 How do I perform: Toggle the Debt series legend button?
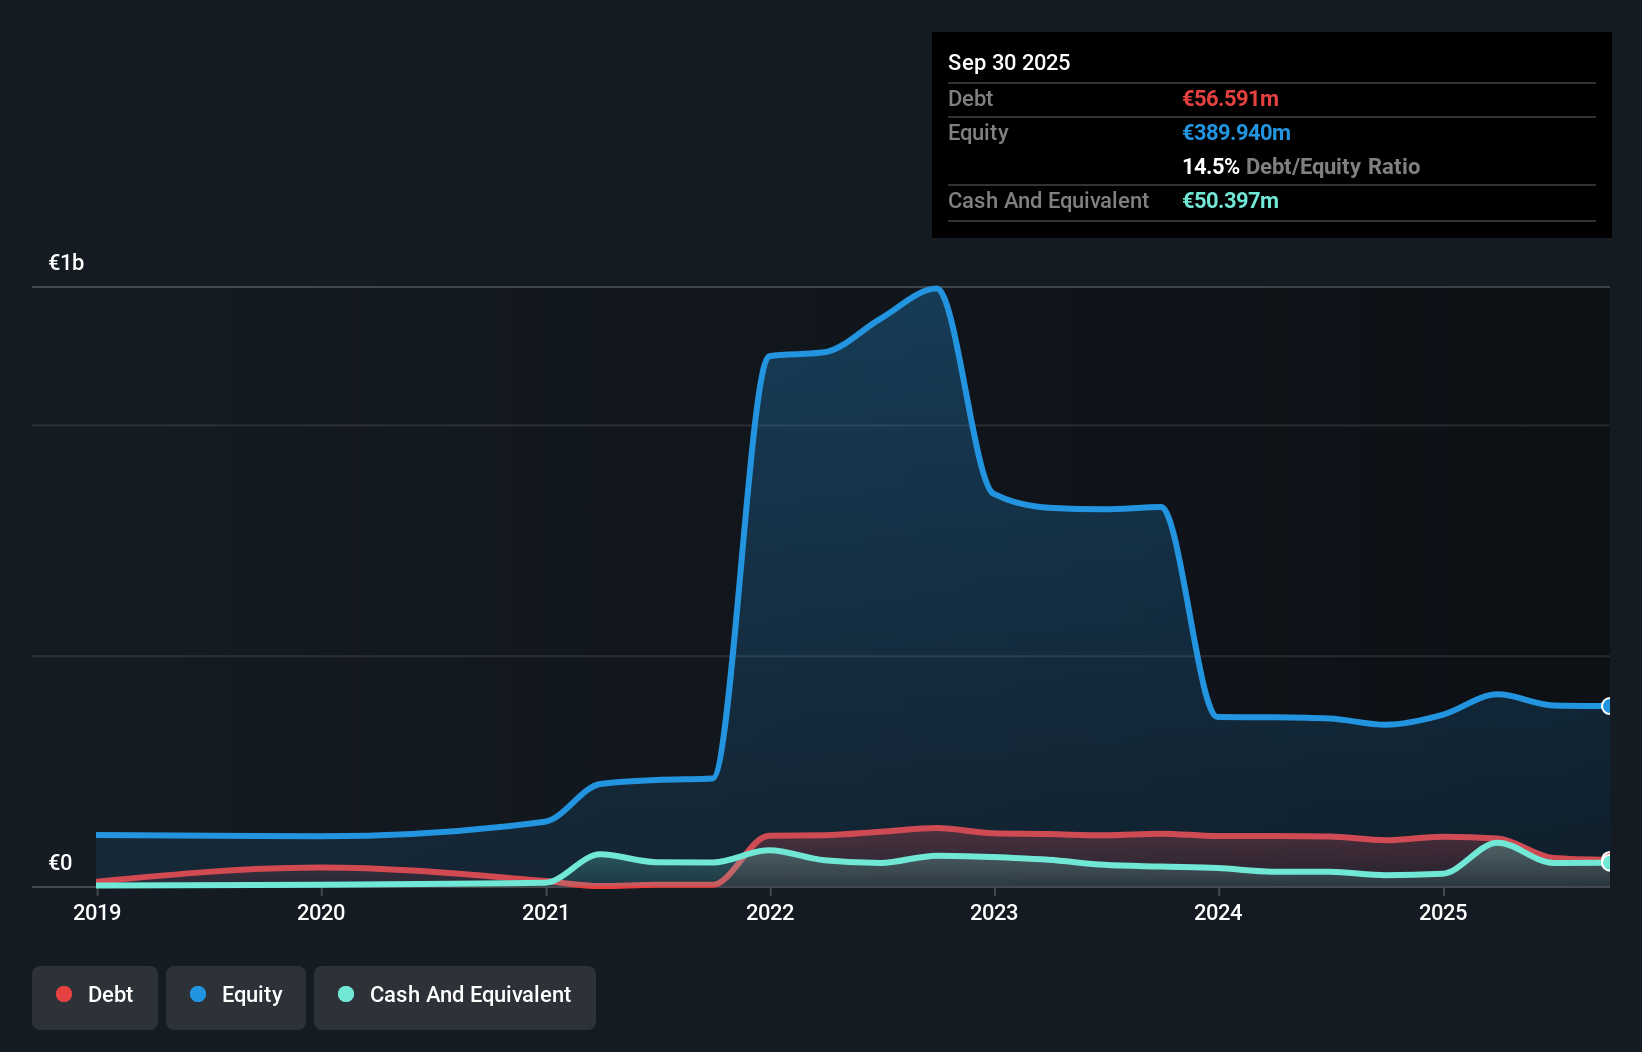[x=95, y=997]
